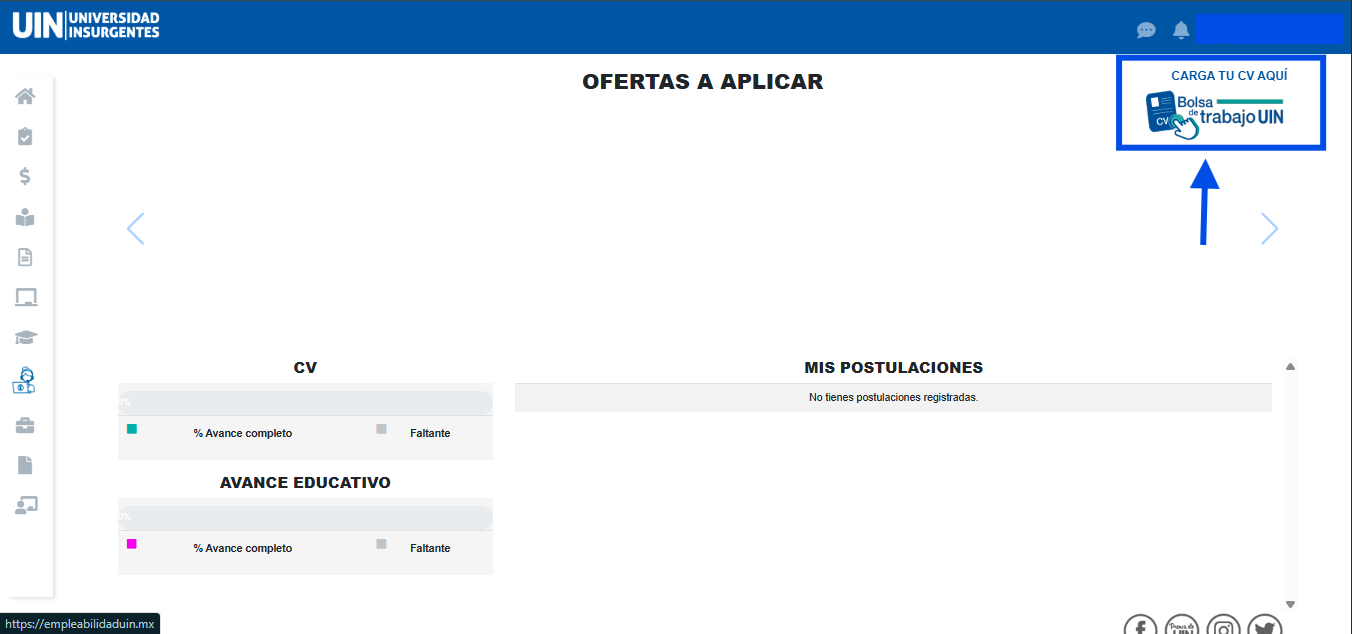Click the clipboard checkmark sidebar icon
Viewport: 1352px width, 634px height.
click(x=25, y=136)
